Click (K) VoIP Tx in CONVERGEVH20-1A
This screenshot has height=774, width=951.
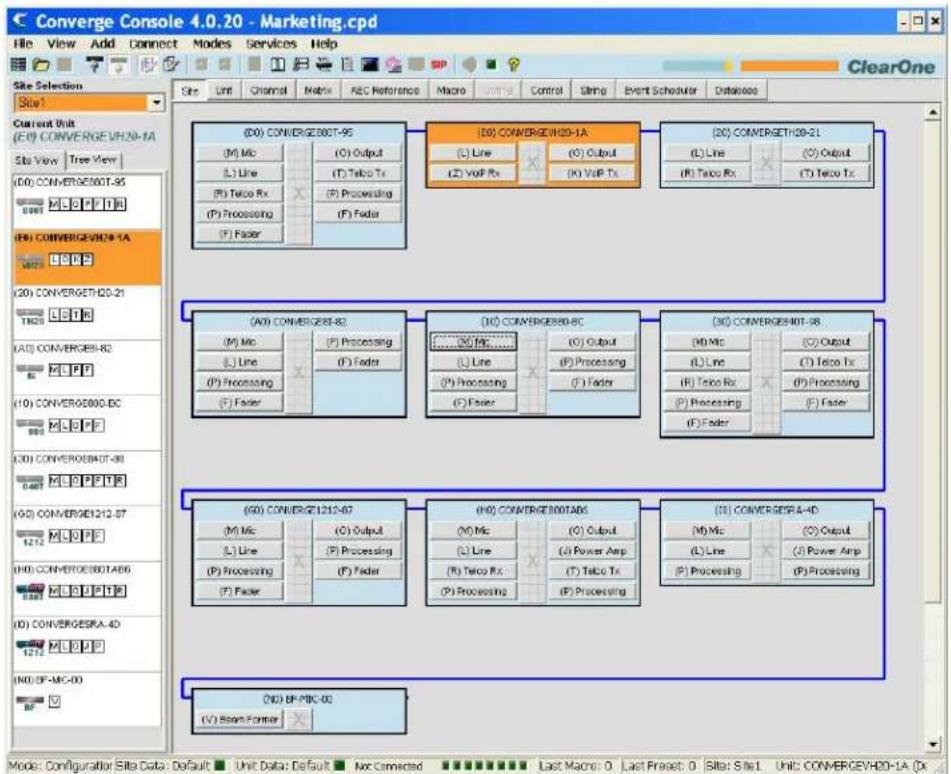coord(592,173)
